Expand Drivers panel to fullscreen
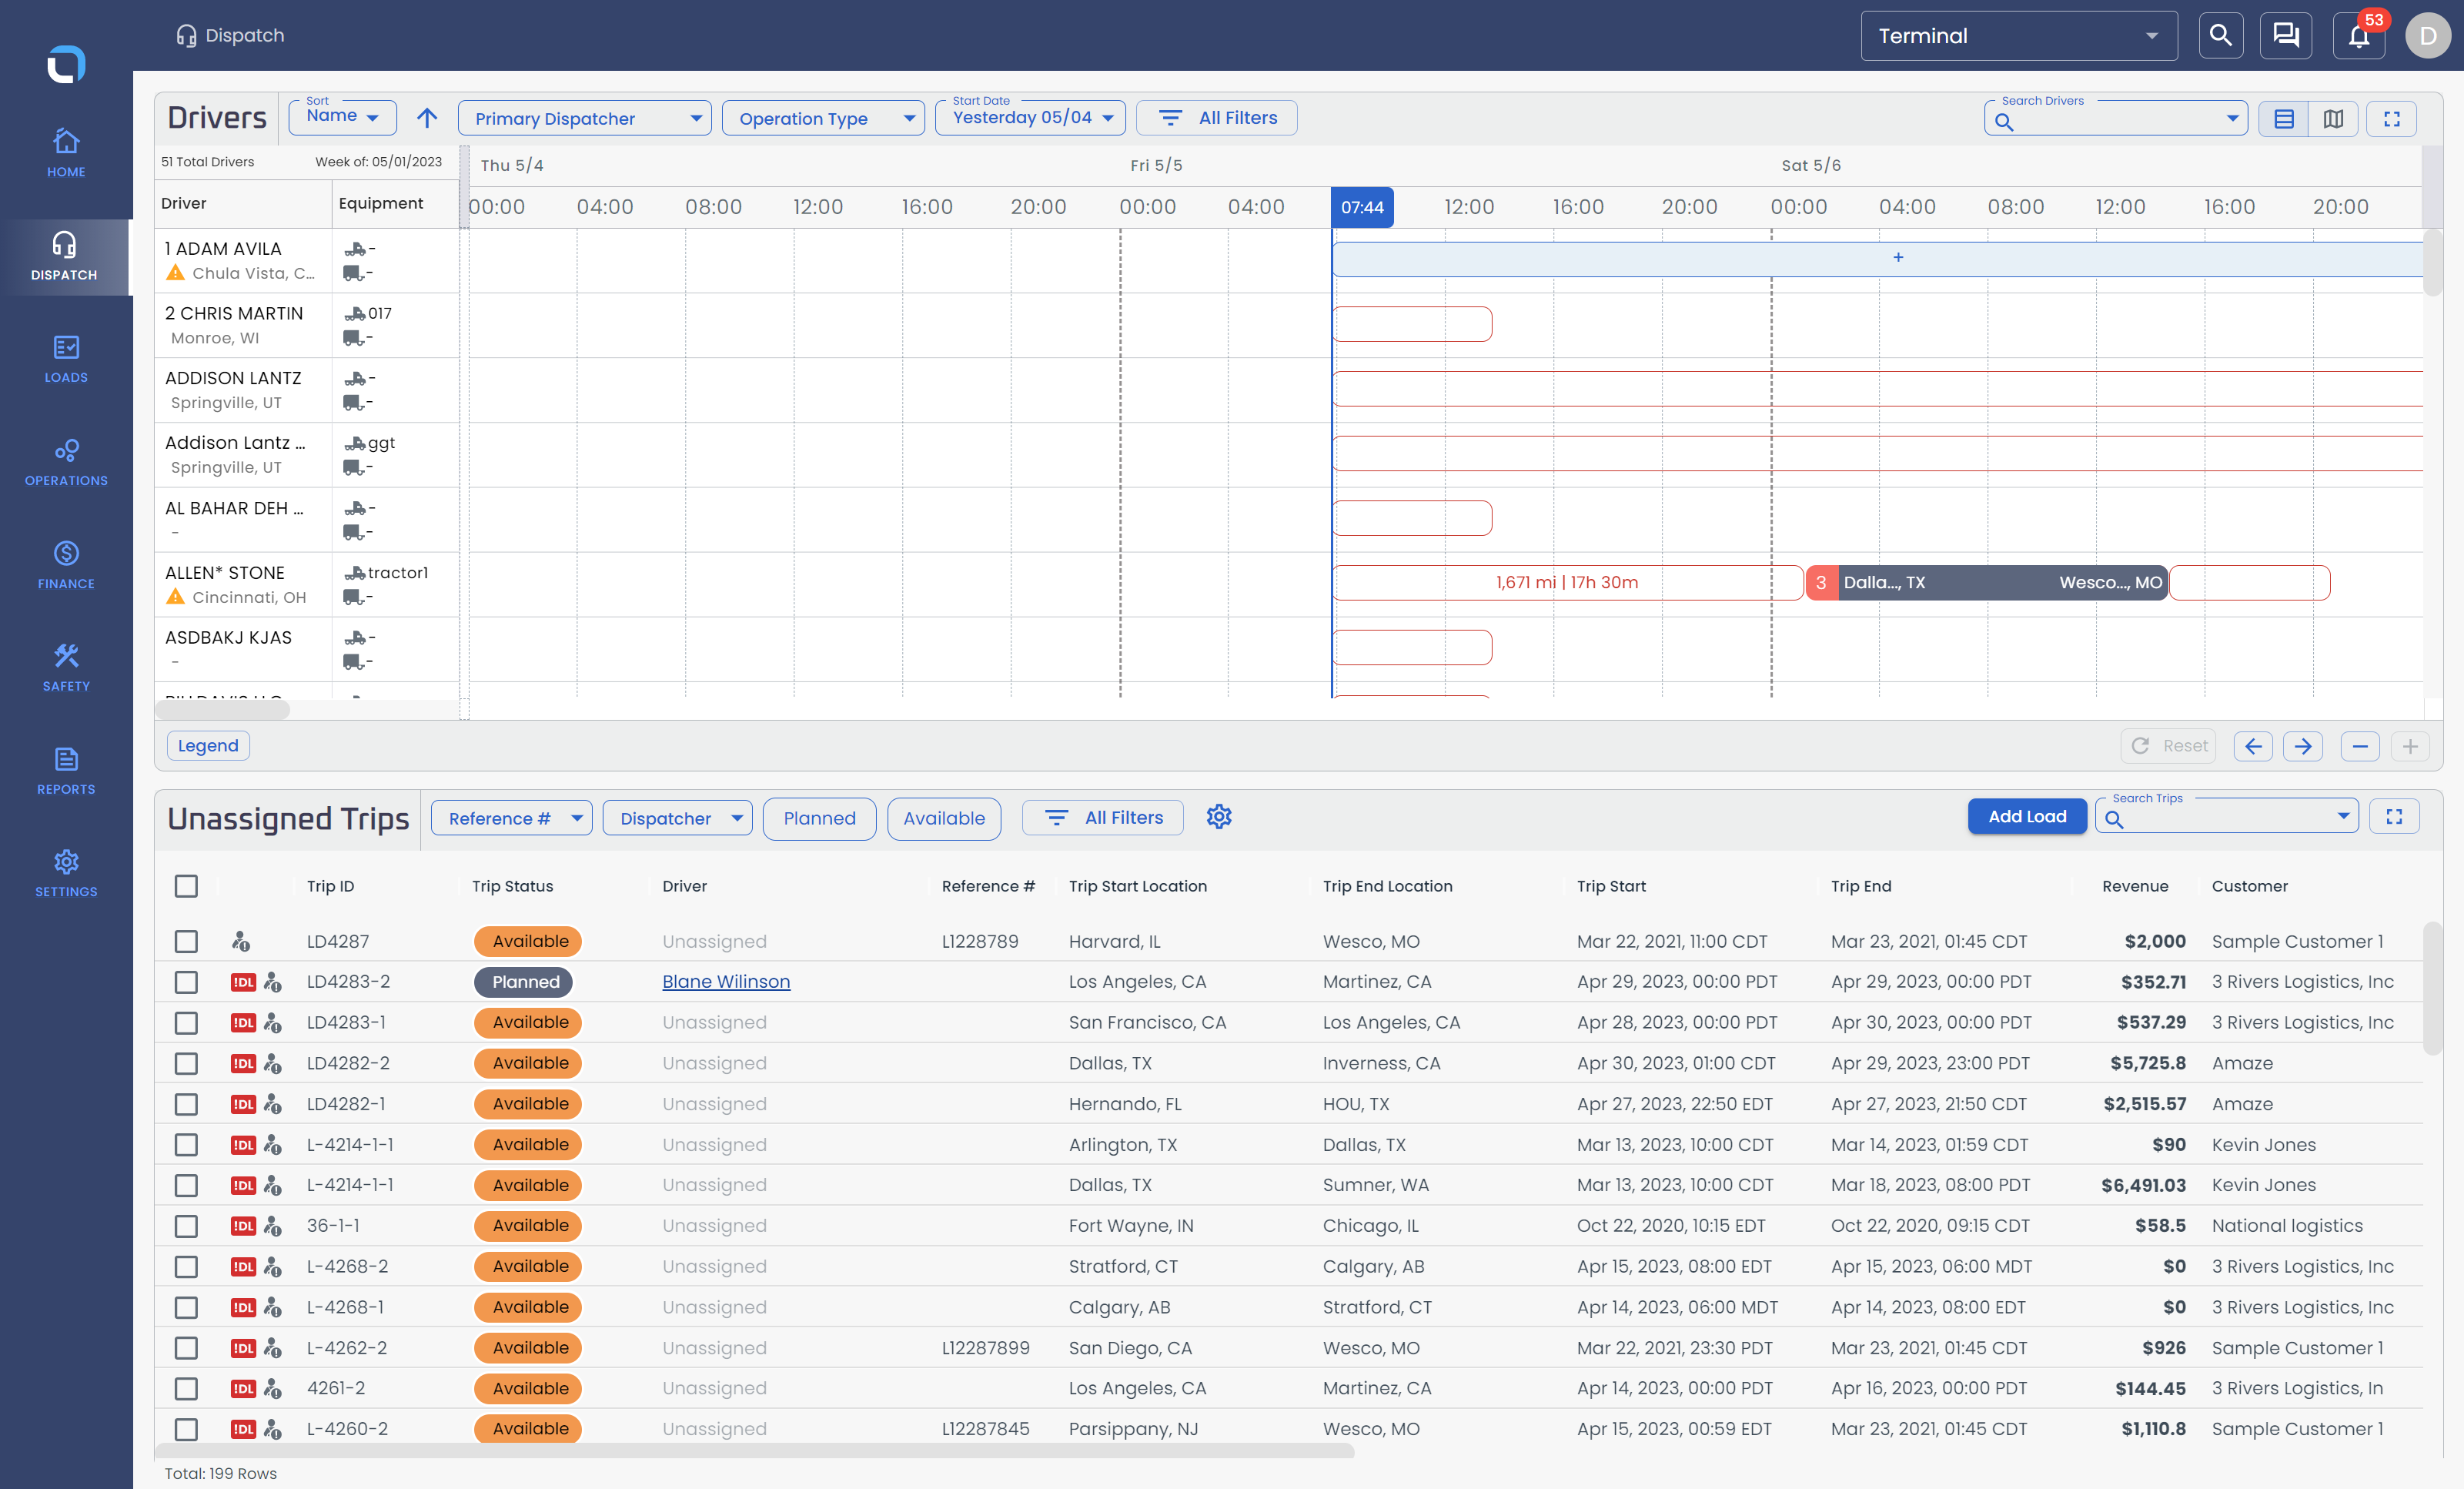 (2392, 119)
